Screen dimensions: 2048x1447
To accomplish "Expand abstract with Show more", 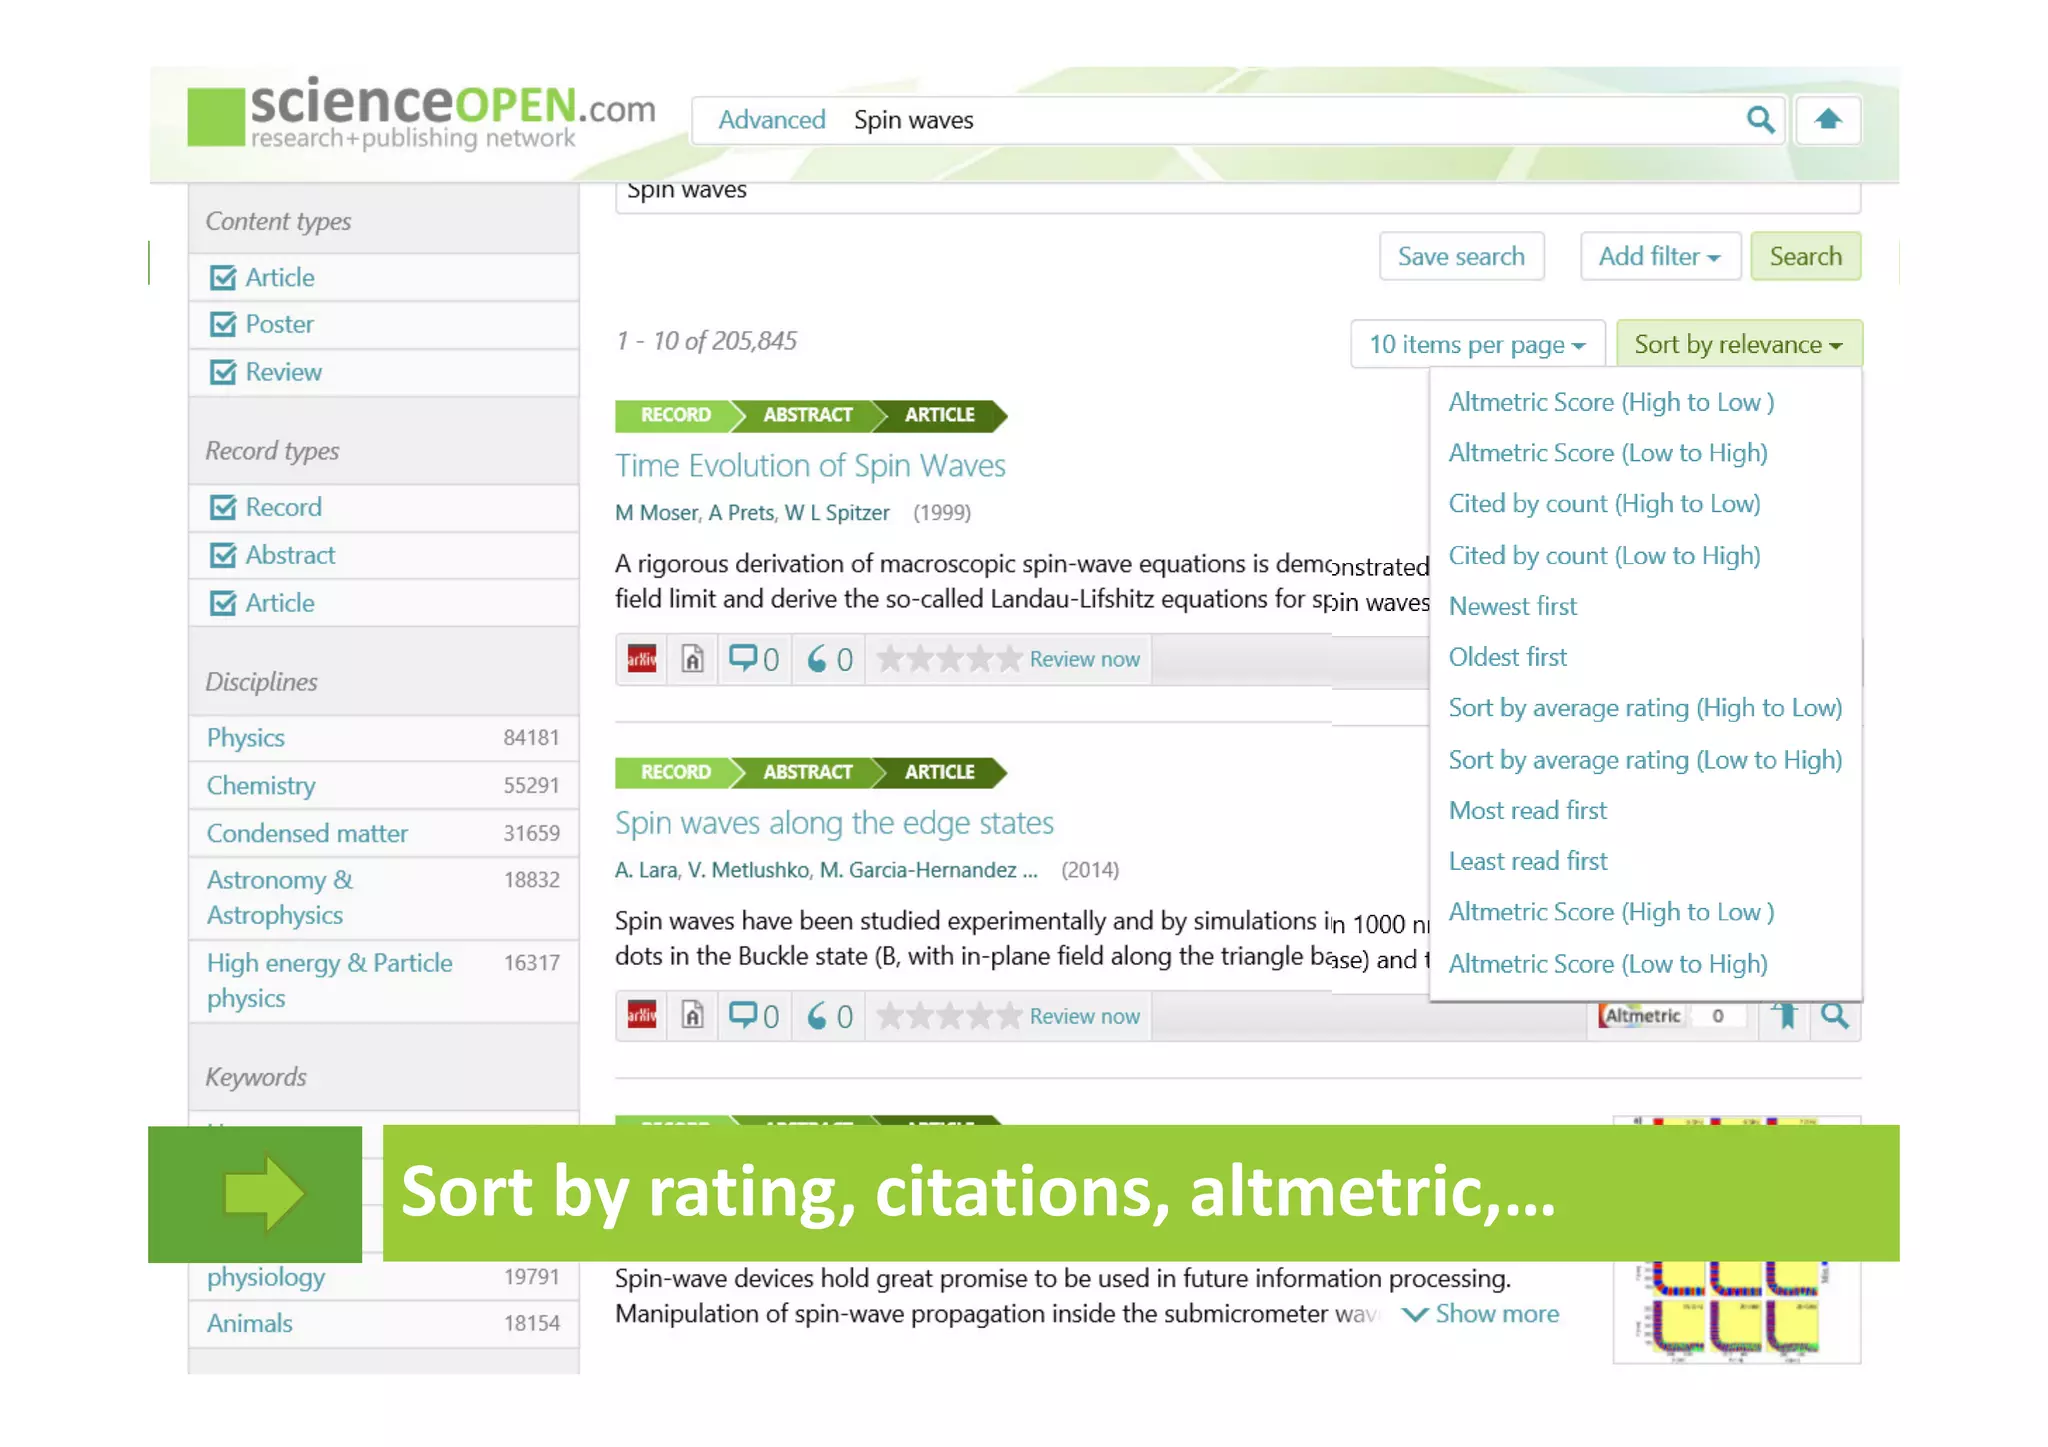I will [x=1481, y=1314].
